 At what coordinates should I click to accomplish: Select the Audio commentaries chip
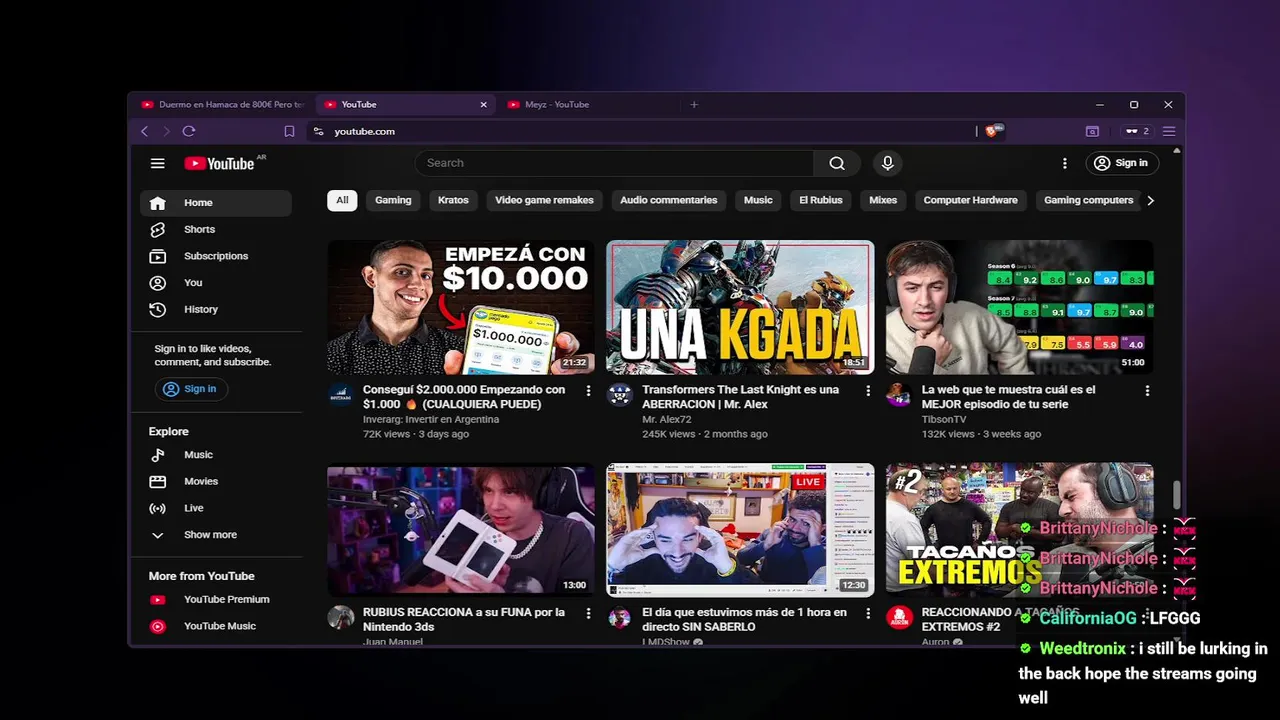[x=668, y=200]
